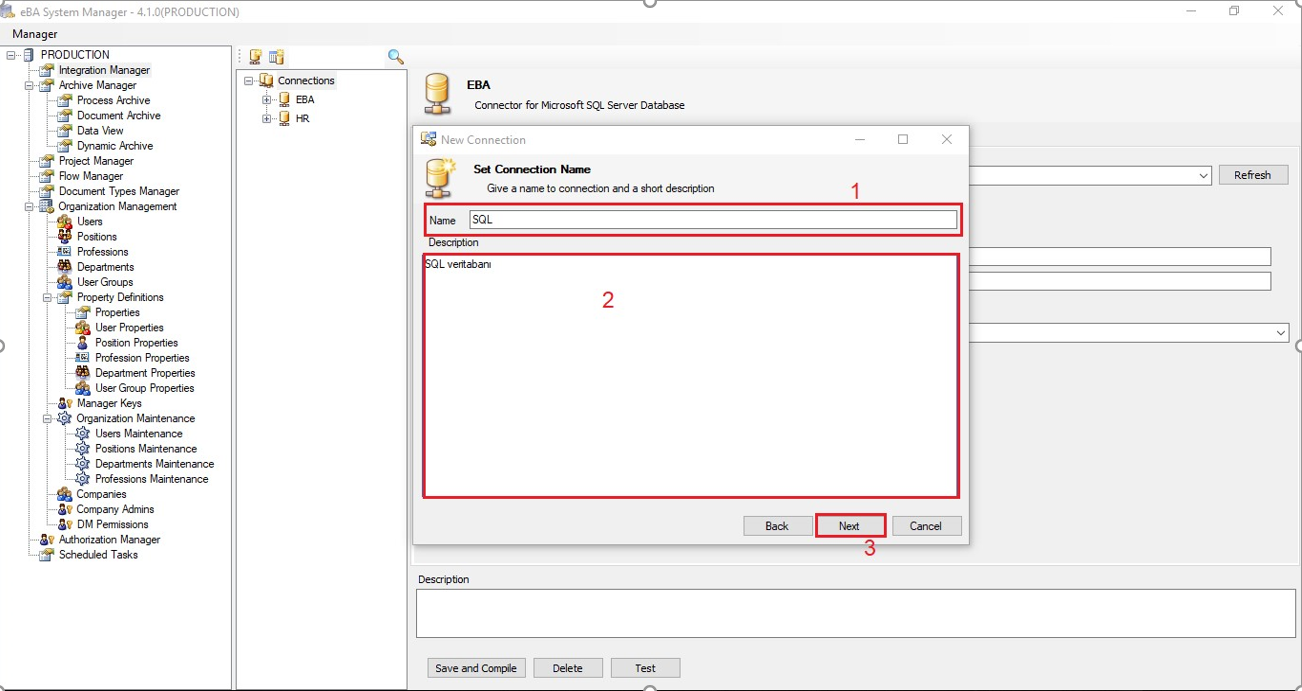Click Cancel in New Connection dialog
Screen dimensions: 1302x691
coord(926,526)
